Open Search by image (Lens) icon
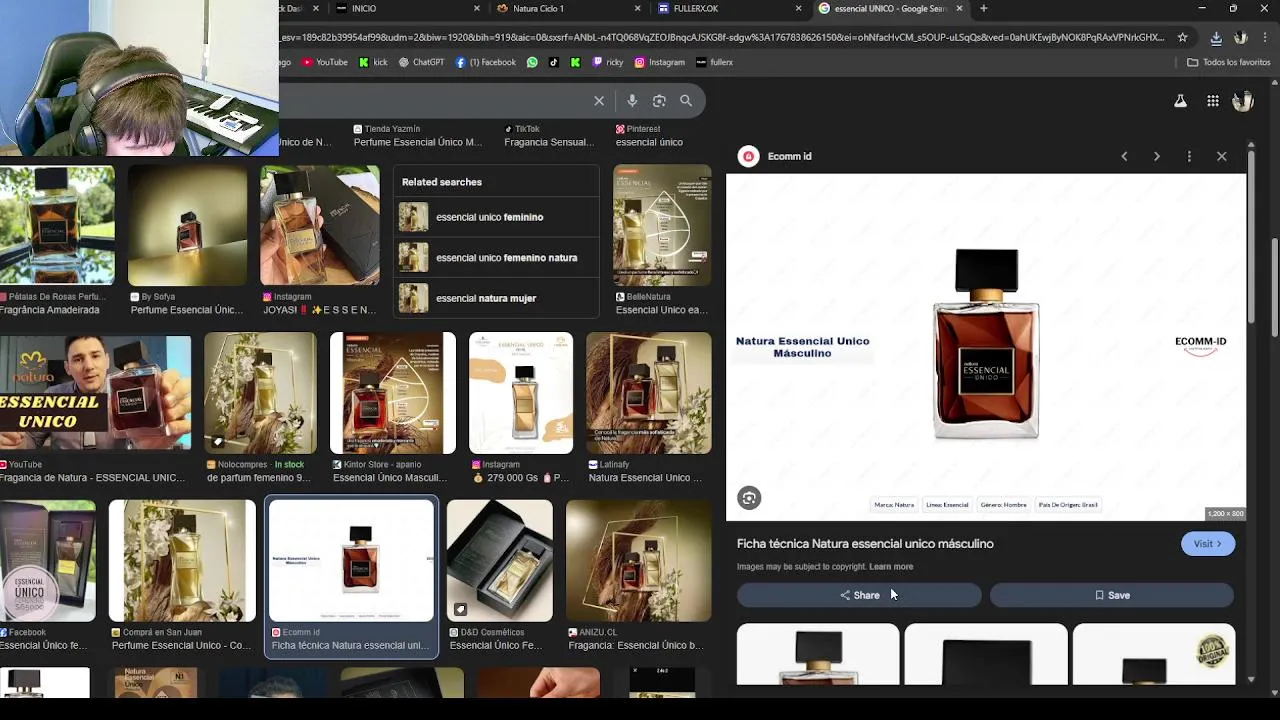 [659, 101]
